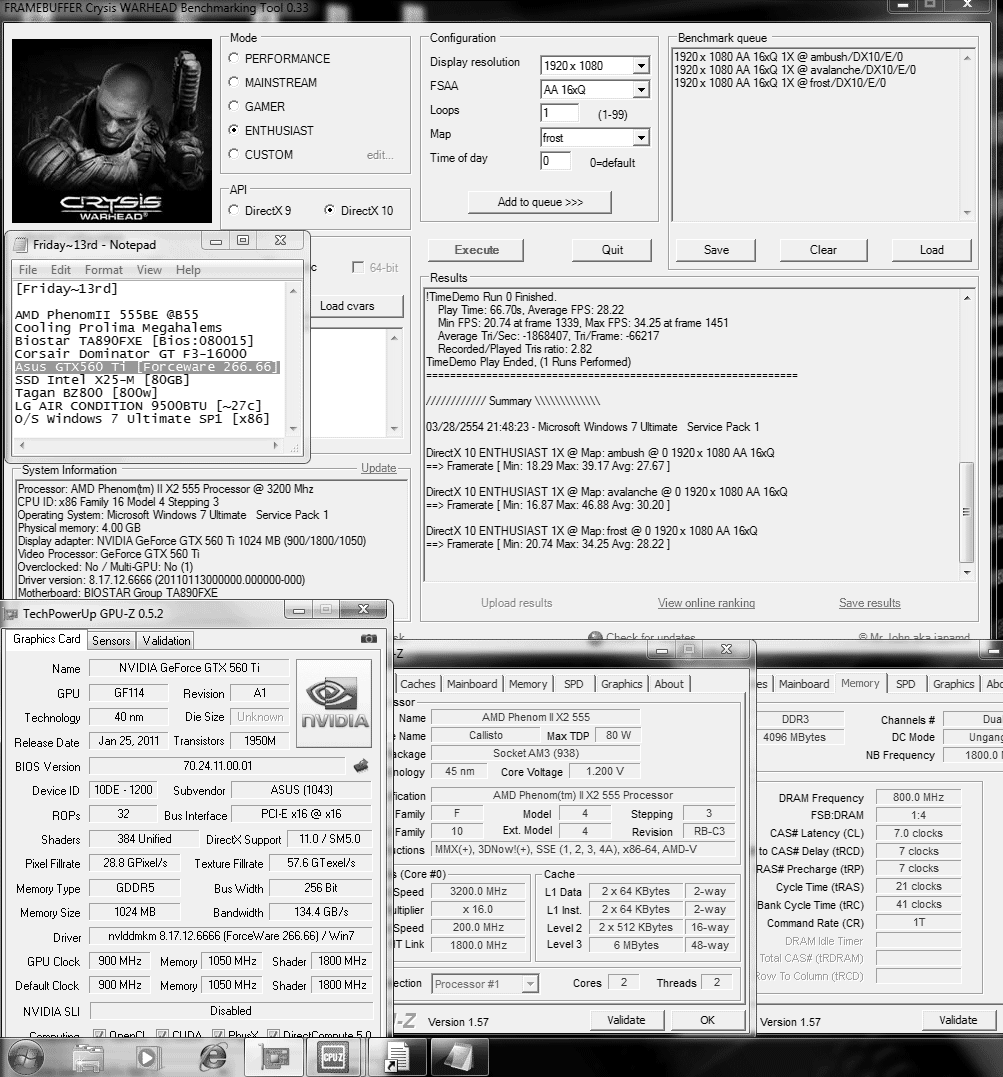
Task: Switch to GPU-Z Graphics Card tab
Action: click(47, 639)
